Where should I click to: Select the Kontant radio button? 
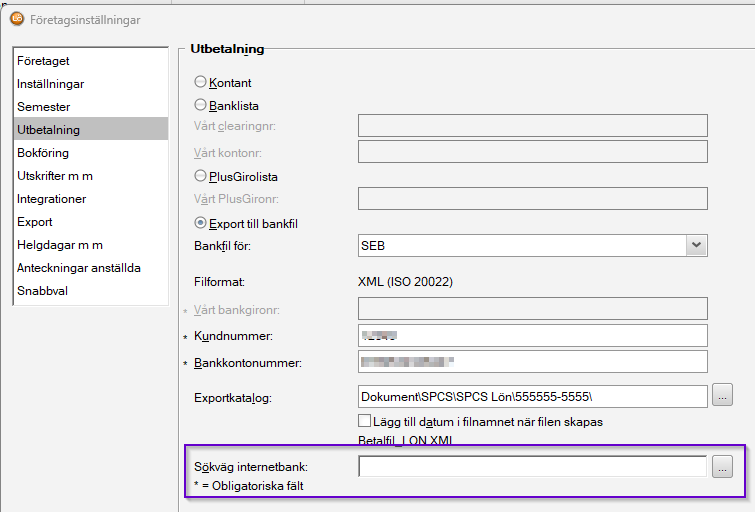coord(200,82)
